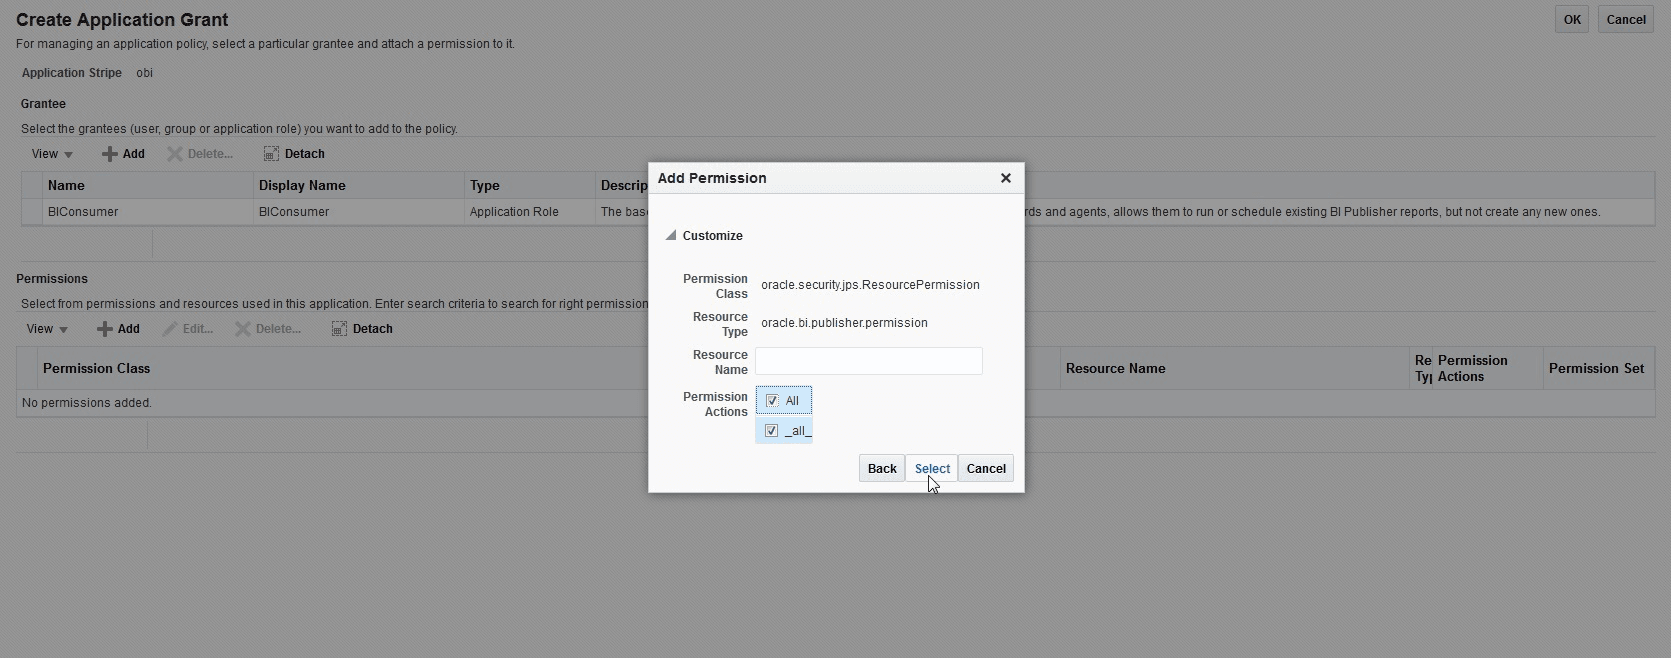Image resolution: width=1671 pixels, height=658 pixels.
Task: Click the Detach icon in Grantee toolbar
Action: coord(271,154)
